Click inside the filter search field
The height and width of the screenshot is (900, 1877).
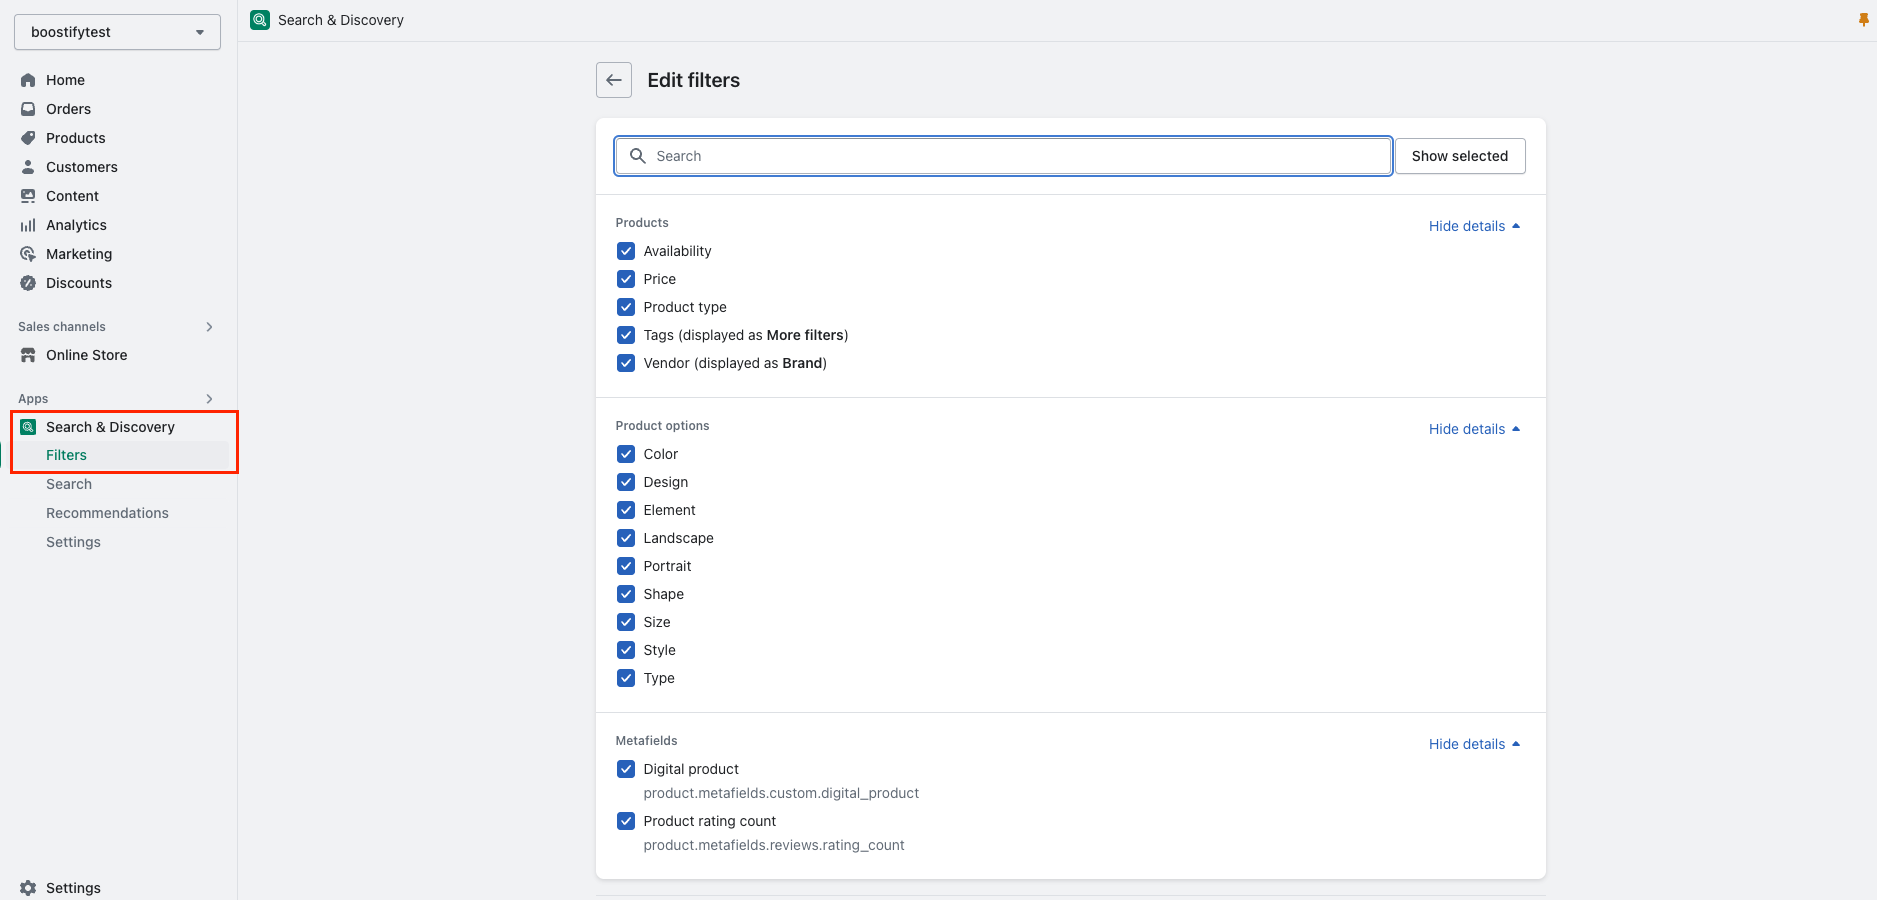(x=1000, y=156)
